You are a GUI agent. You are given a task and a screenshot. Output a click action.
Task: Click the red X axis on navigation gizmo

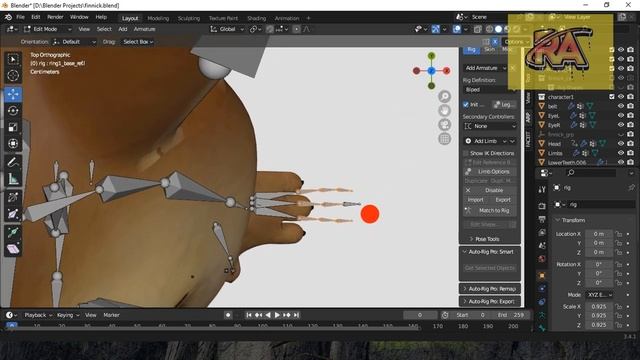447,71
